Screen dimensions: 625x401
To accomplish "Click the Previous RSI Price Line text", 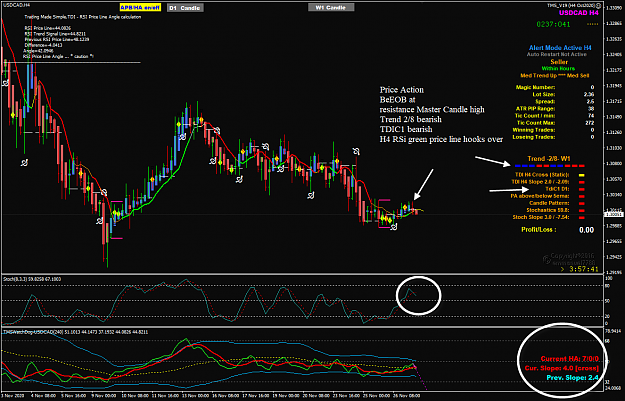I will [x=57, y=39].
